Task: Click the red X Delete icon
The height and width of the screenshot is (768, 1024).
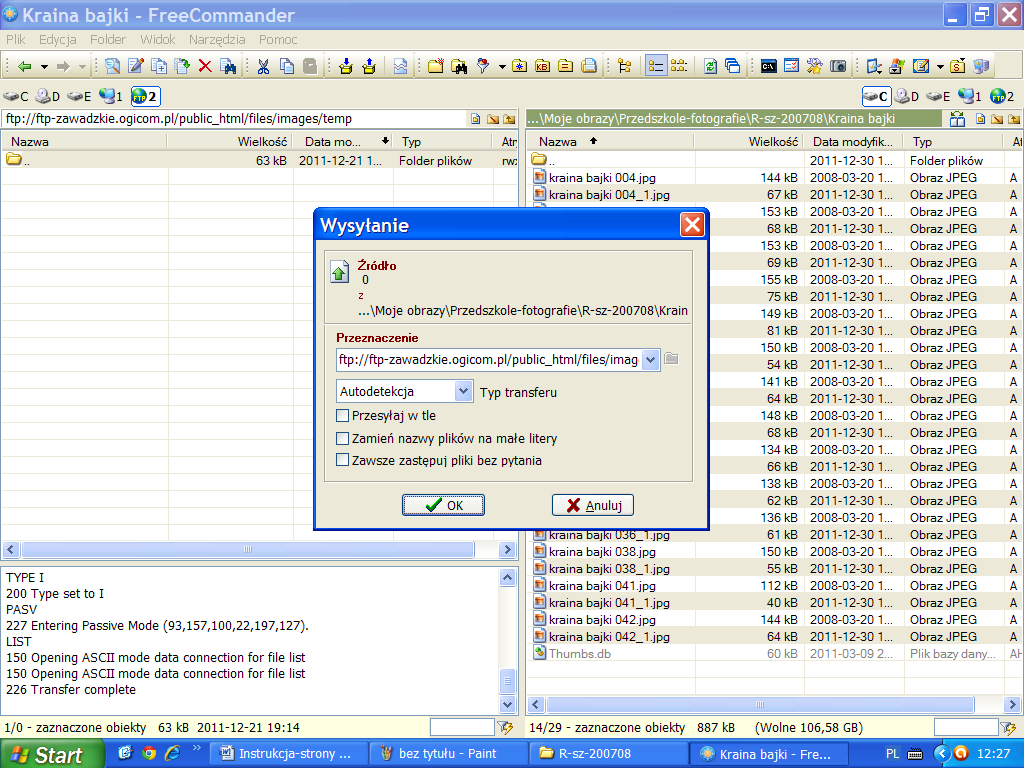Action: [205, 66]
